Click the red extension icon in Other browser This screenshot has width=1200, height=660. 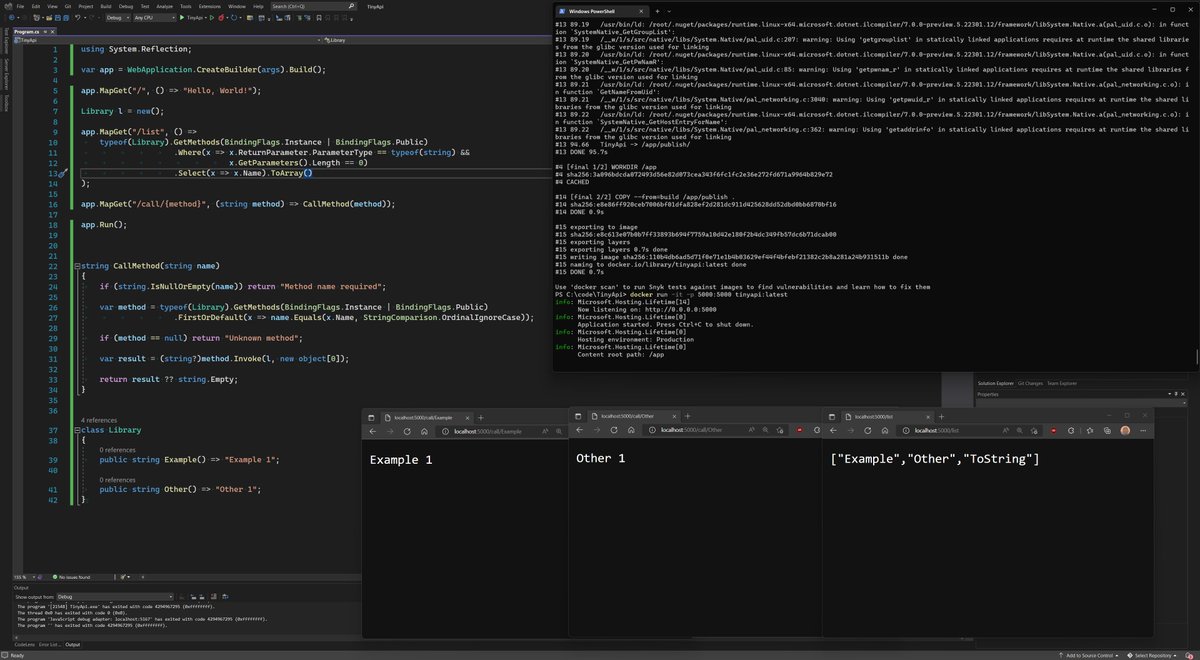[x=799, y=430]
